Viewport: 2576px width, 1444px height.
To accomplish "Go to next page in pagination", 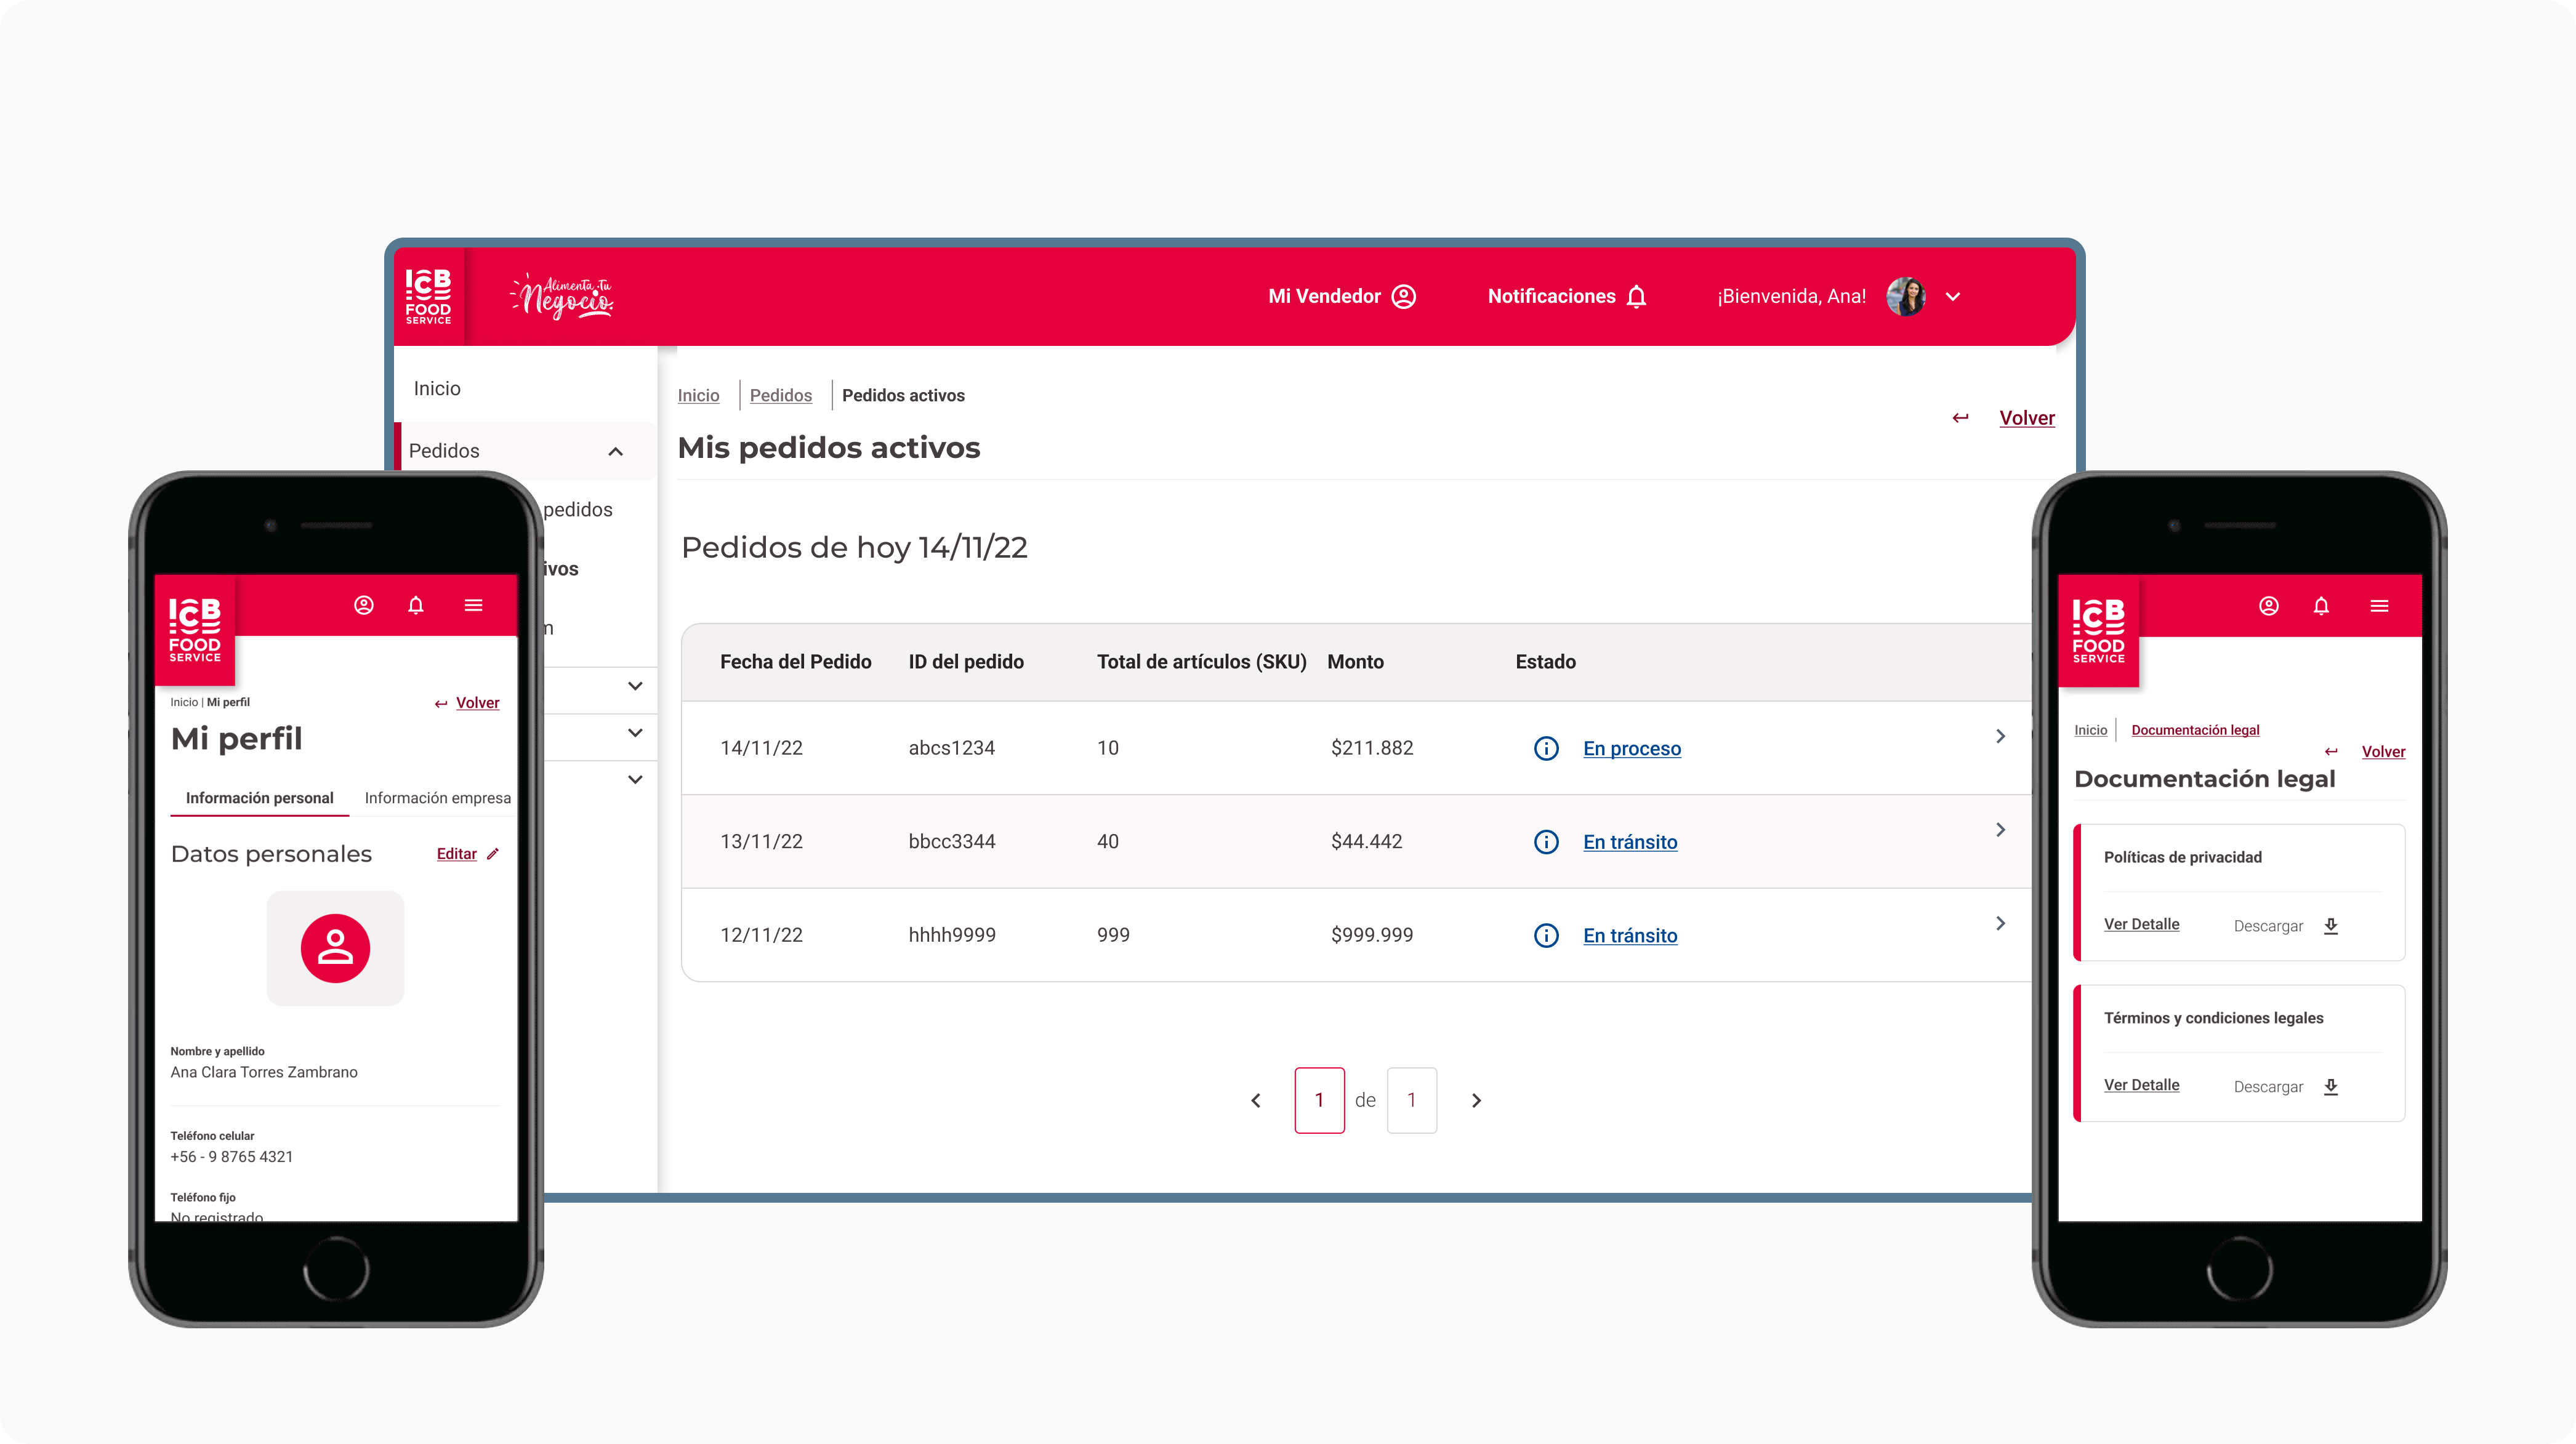I will (x=1476, y=1100).
